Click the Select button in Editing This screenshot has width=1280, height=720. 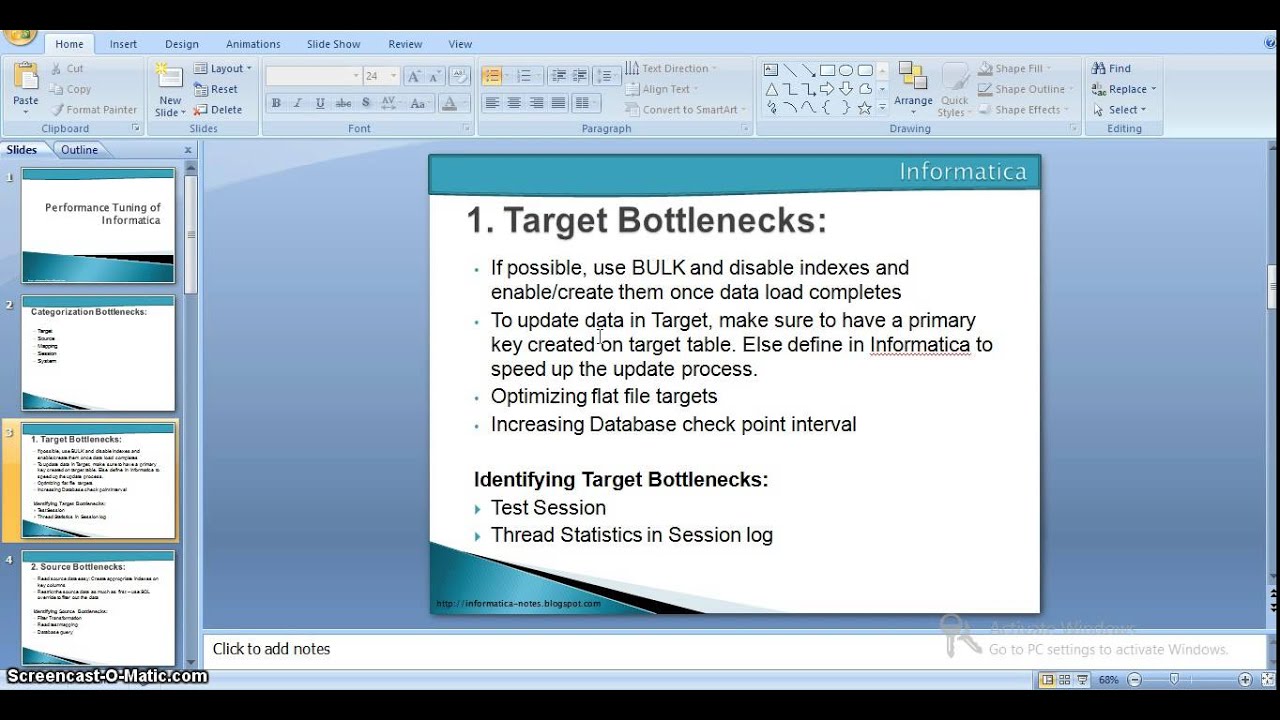(1119, 110)
